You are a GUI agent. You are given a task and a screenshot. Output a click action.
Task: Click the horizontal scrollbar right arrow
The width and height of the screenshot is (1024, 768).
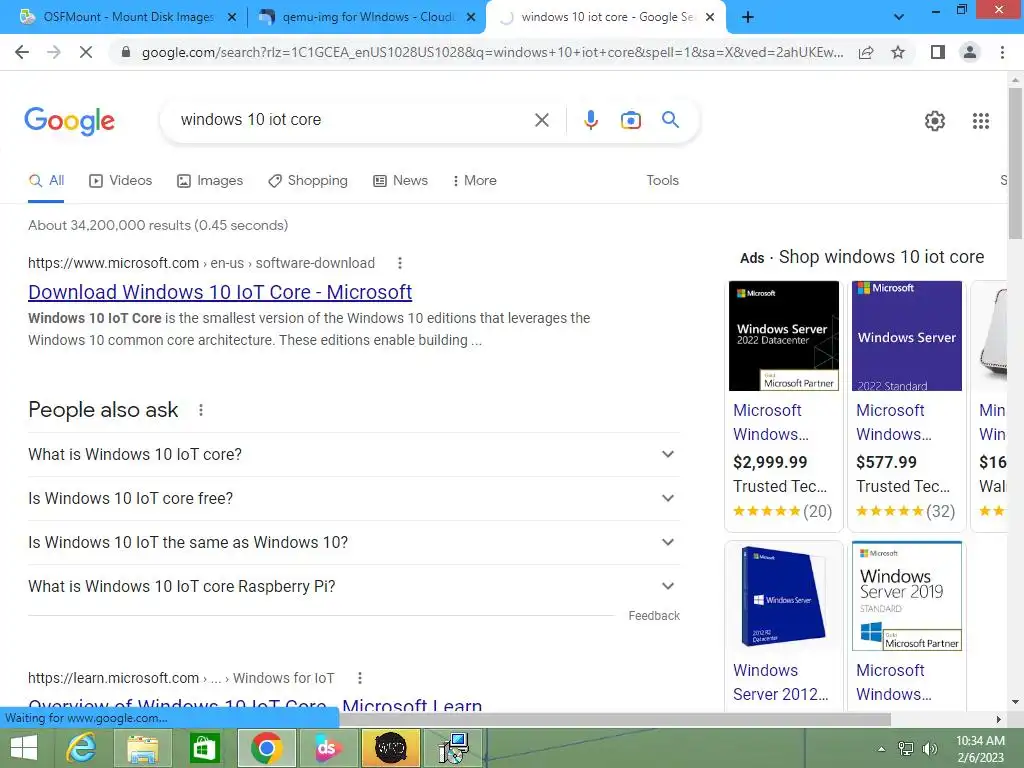pyautogui.click(x=998, y=719)
